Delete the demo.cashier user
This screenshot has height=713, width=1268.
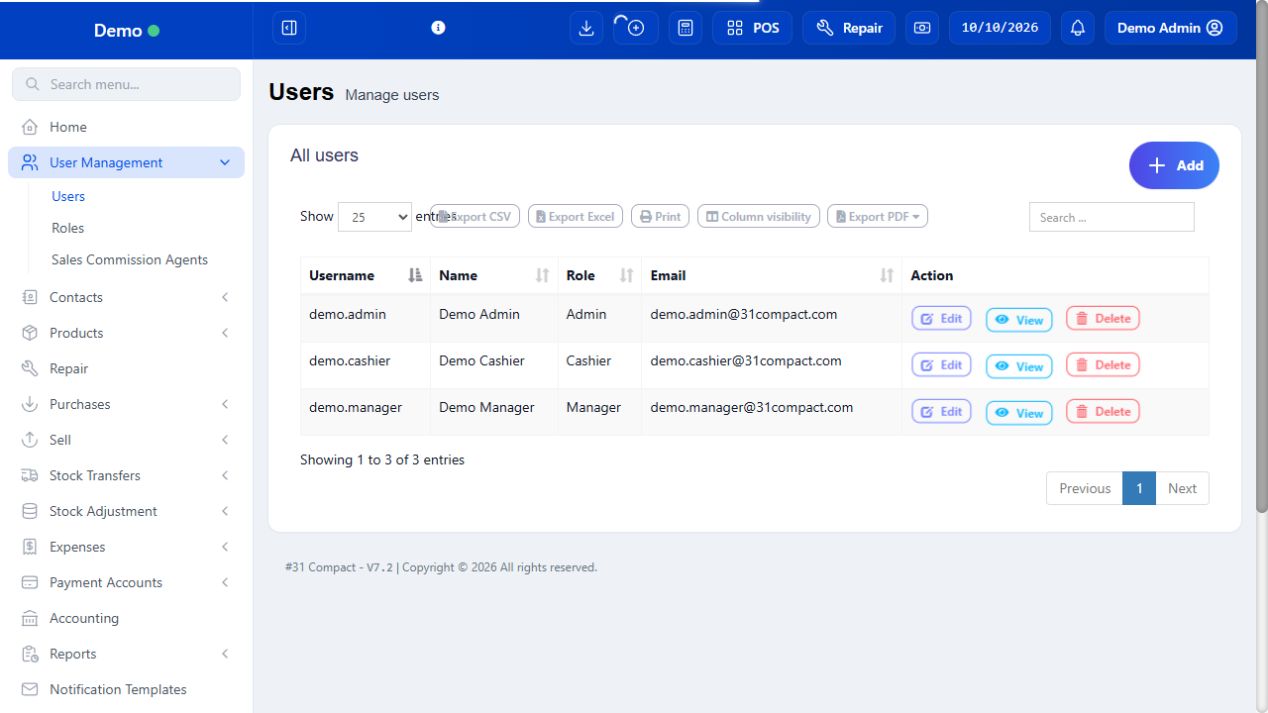pyautogui.click(x=1103, y=365)
